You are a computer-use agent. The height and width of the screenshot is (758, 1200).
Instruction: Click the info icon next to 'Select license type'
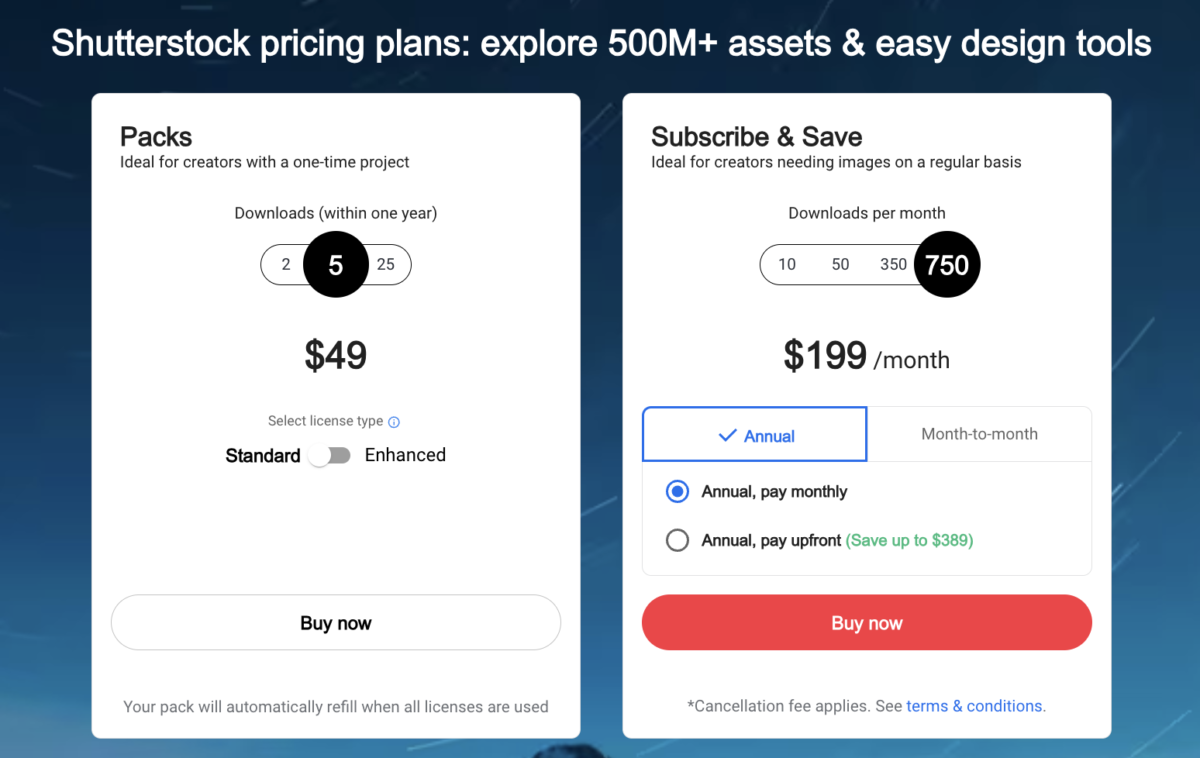click(x=393, y=421)
